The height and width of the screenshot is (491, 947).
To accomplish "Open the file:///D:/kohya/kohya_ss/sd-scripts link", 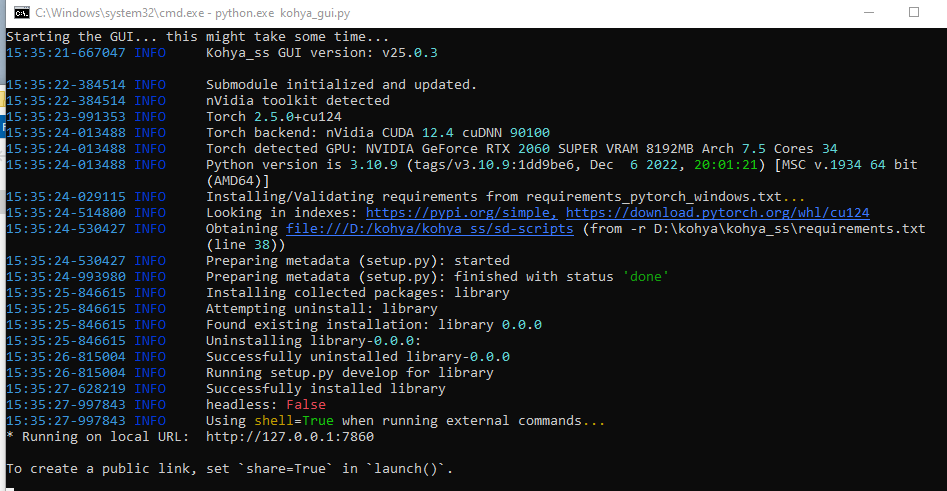I will (x=429, y=229).
